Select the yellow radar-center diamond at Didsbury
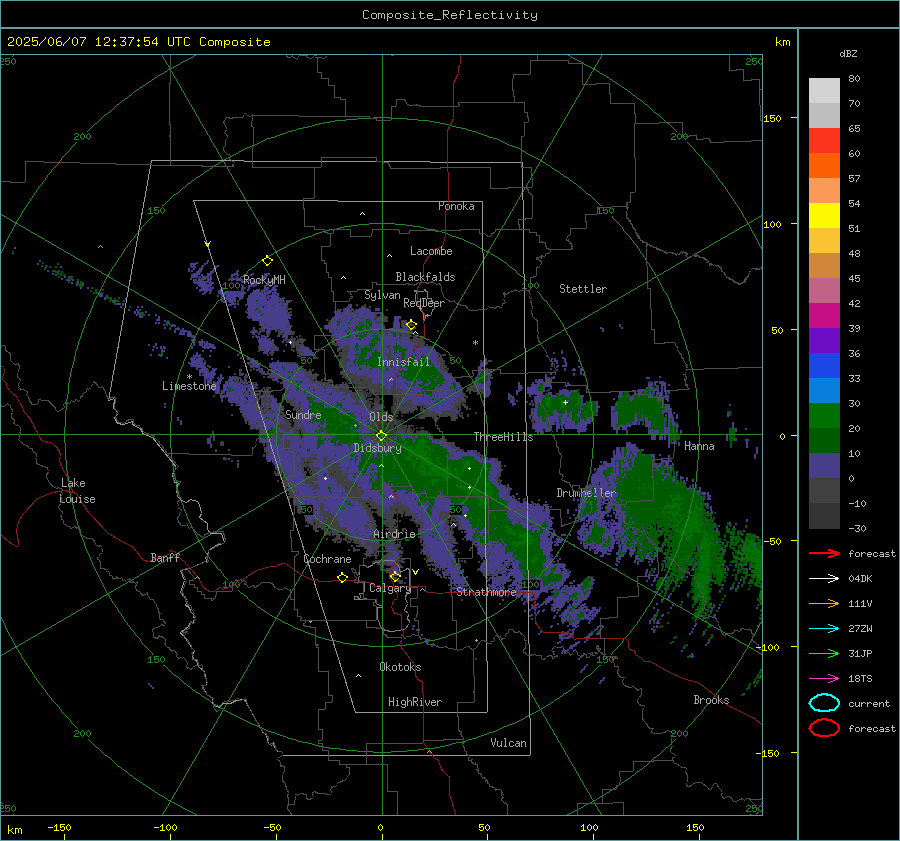The height and width of the screenshot is (841, 900). pyautogui.click(x=381, y=436)
